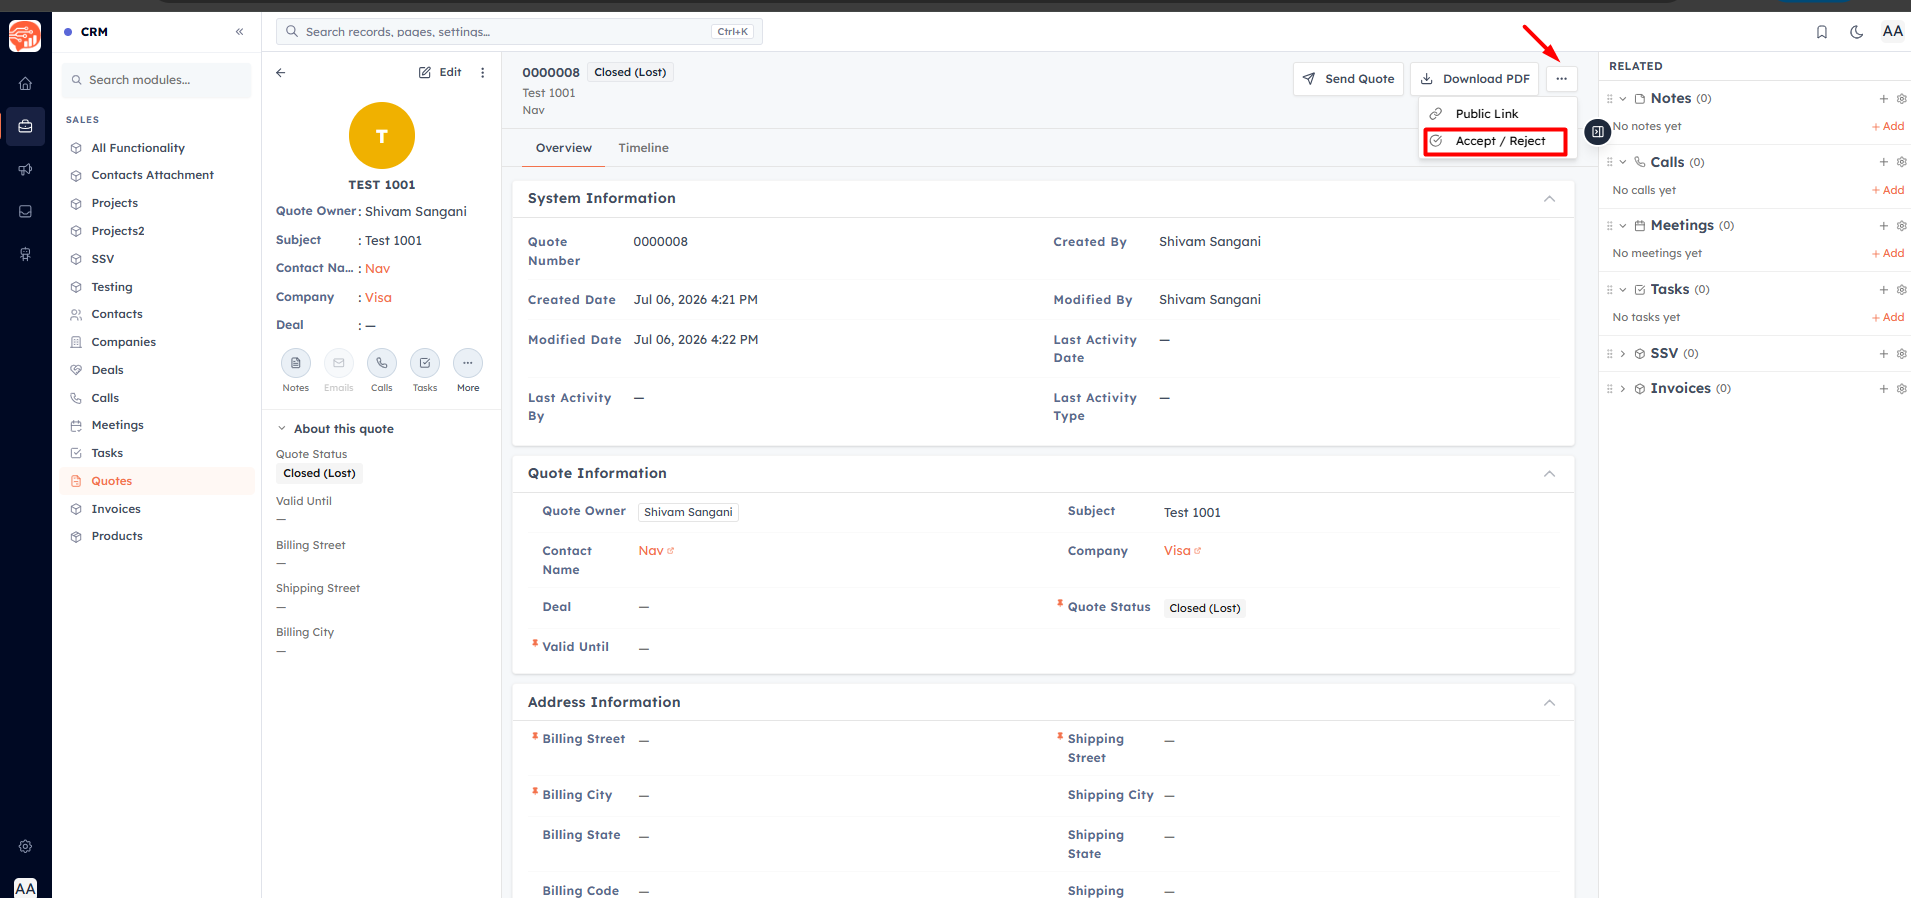The image size is (1911, 898).
Task: Collapse the CRM sidebar with double chevron
Action: (240, 32)
